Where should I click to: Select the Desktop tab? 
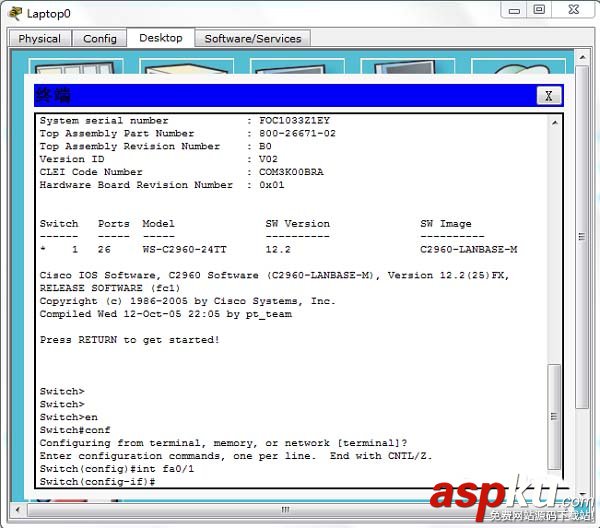pyautogui.click(x=161, y=38)
